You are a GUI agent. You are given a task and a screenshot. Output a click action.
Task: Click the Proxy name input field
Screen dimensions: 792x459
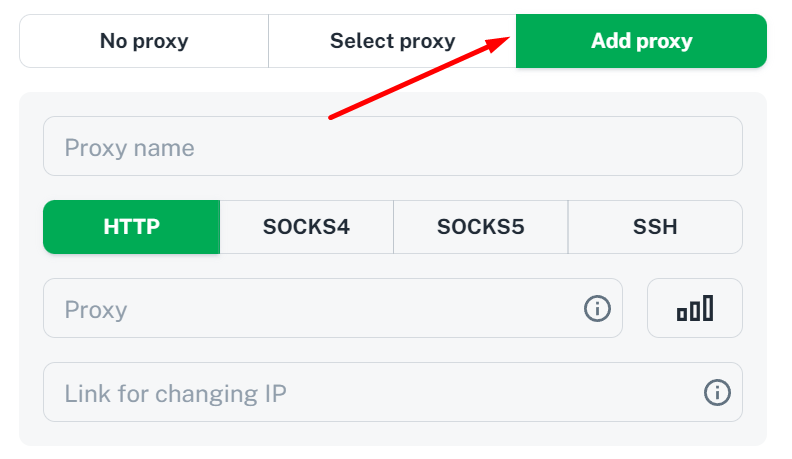393,146
